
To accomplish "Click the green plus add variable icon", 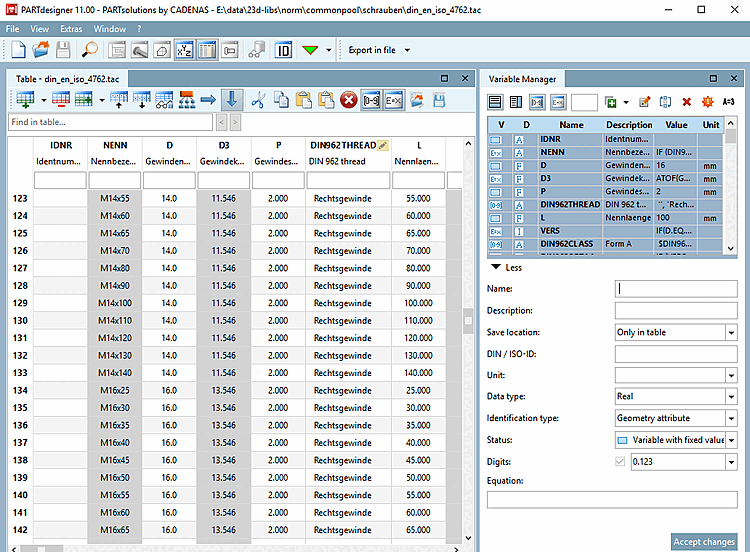I will (611, 102).
